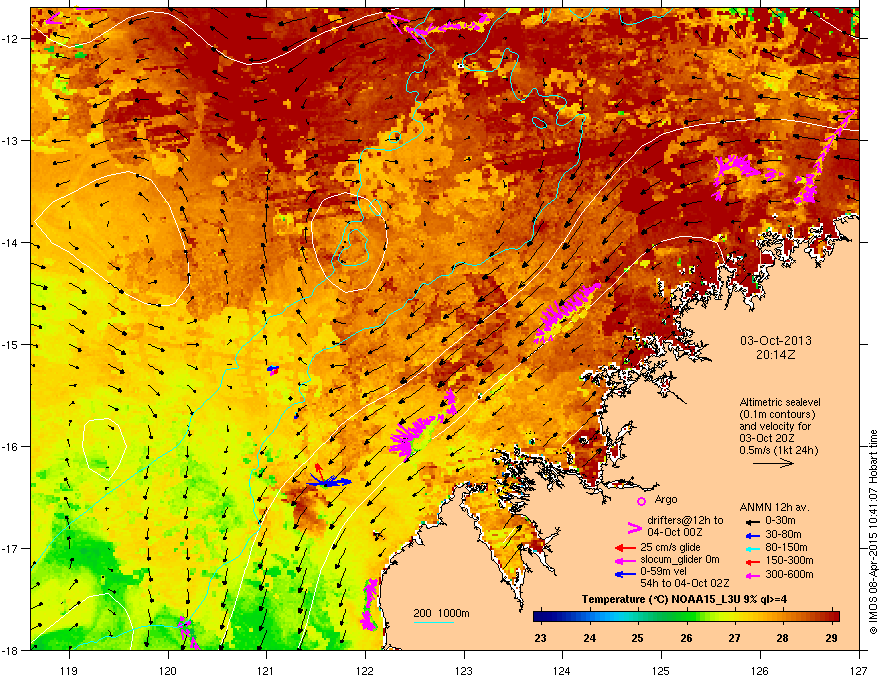Click the colorbar value '23'
The image size is (880, 680).
[x=540, y=638]
